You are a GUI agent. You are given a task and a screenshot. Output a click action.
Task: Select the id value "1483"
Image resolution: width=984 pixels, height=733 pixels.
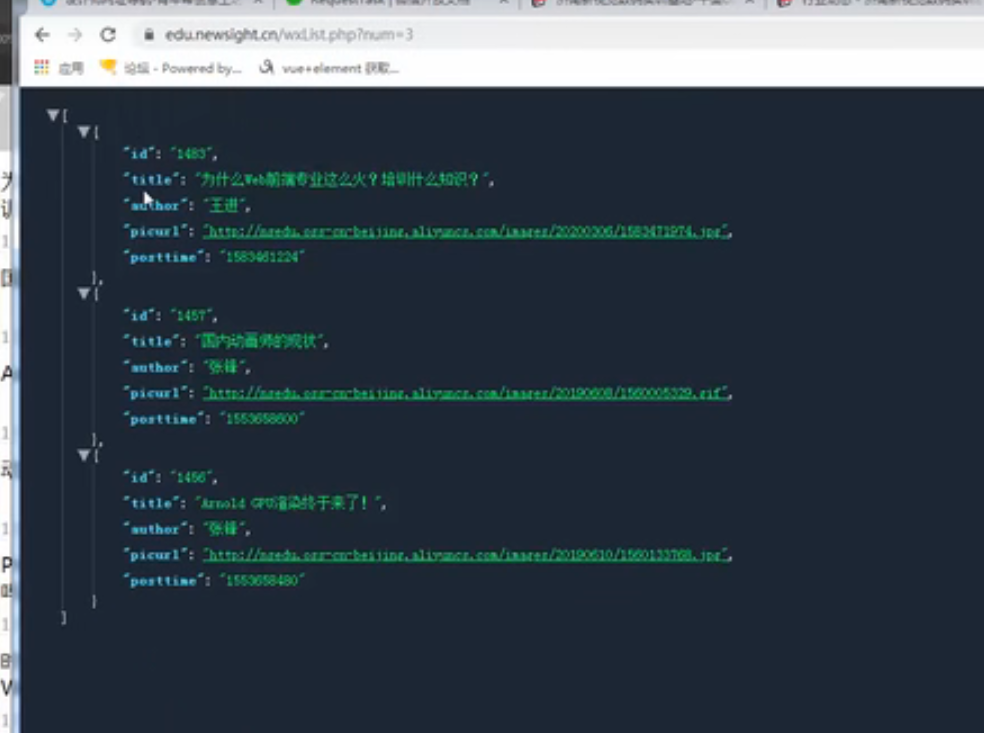tap(191, 154)
